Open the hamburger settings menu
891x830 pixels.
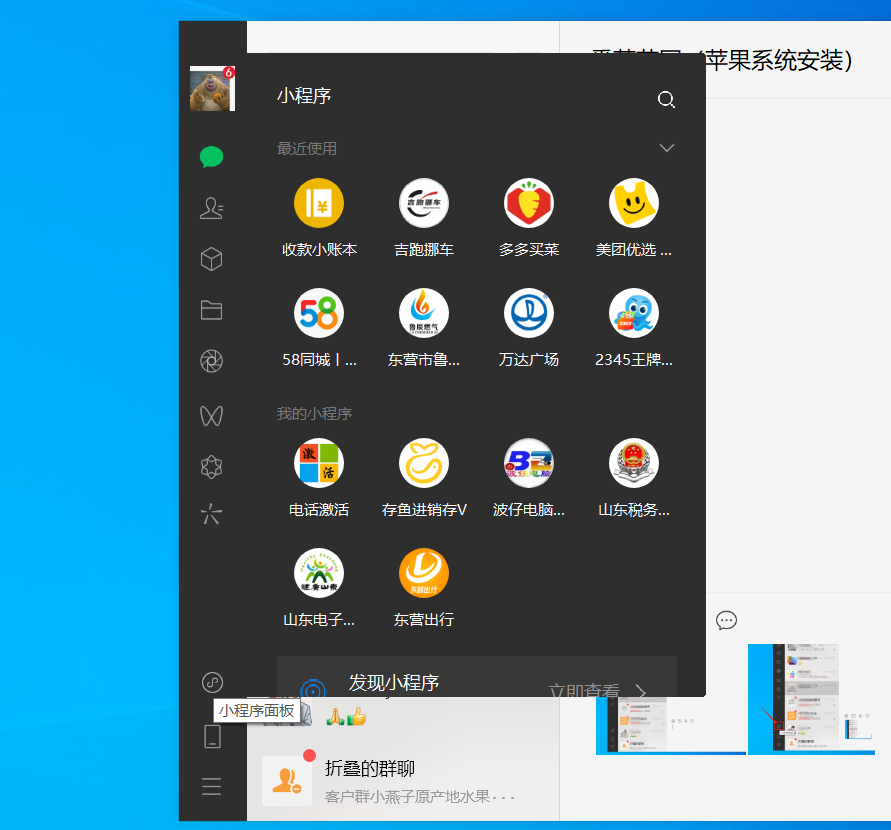211,786
